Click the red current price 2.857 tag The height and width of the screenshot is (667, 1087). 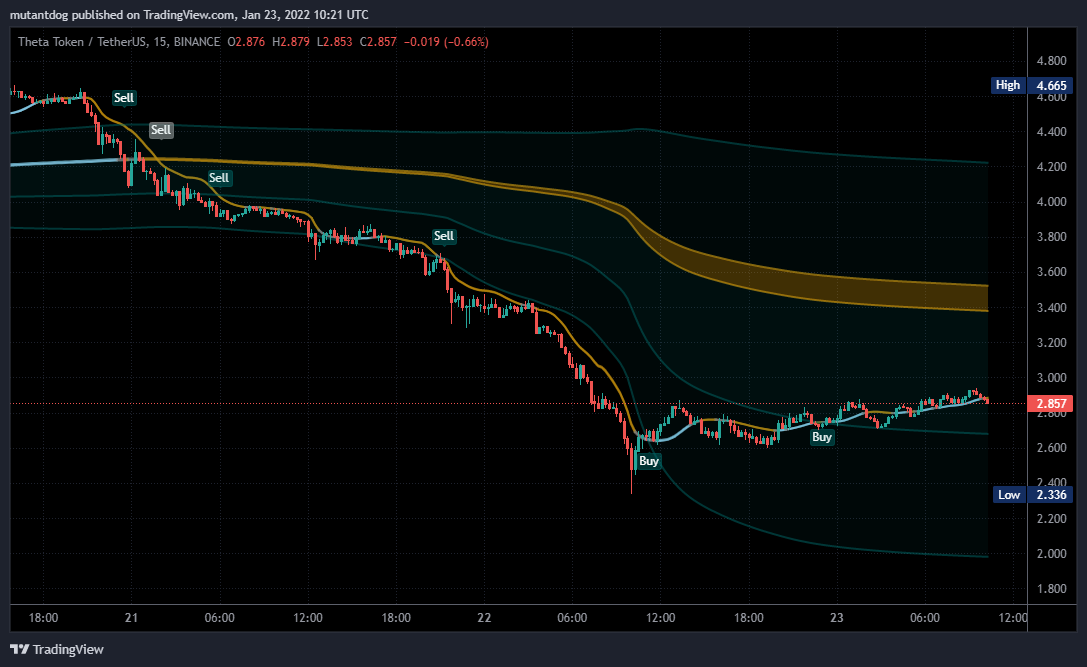tap(1051, 404)
